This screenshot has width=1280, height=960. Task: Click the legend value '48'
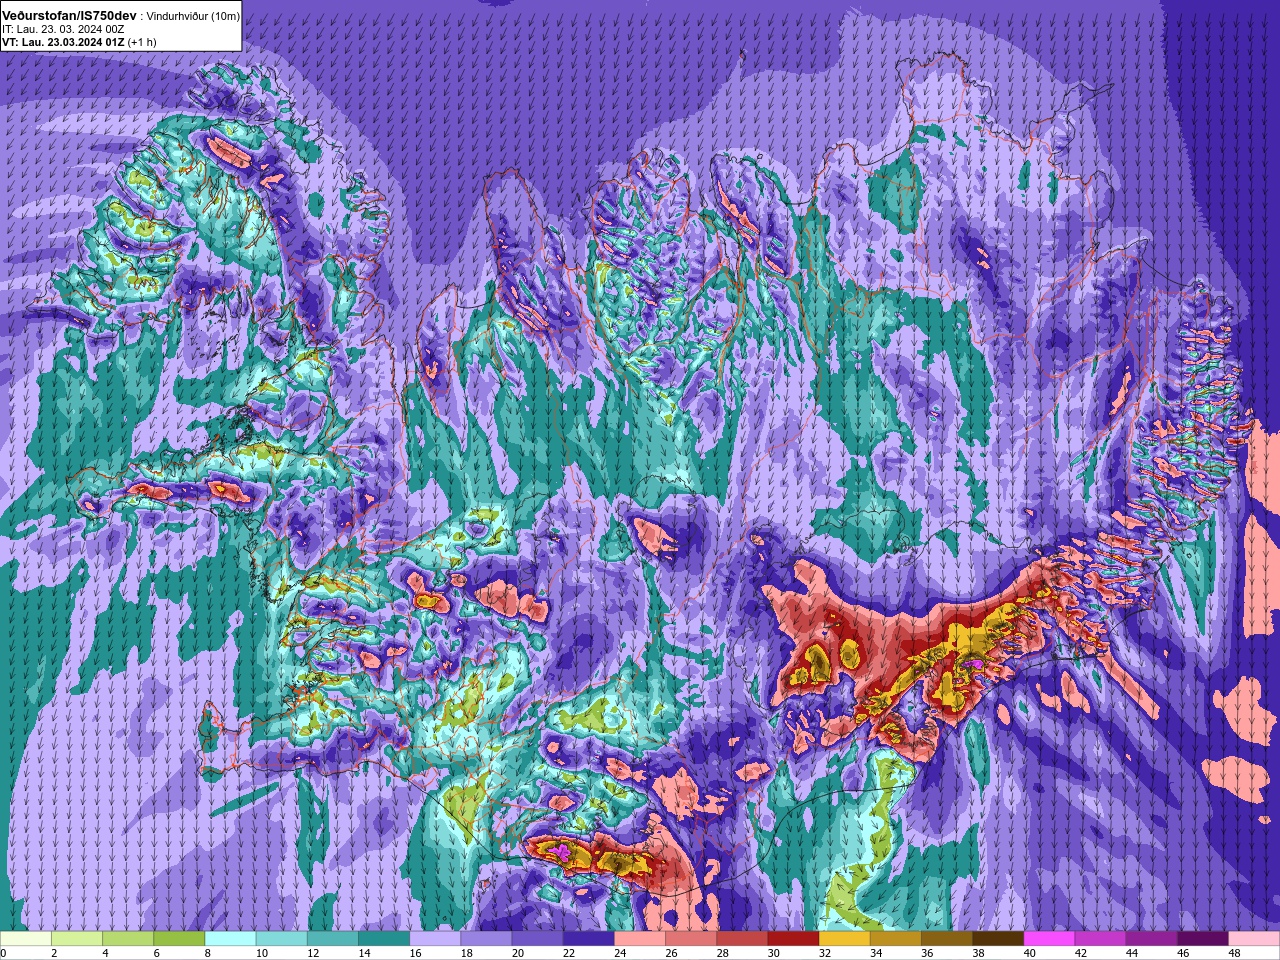click(x=1235, y=953)
